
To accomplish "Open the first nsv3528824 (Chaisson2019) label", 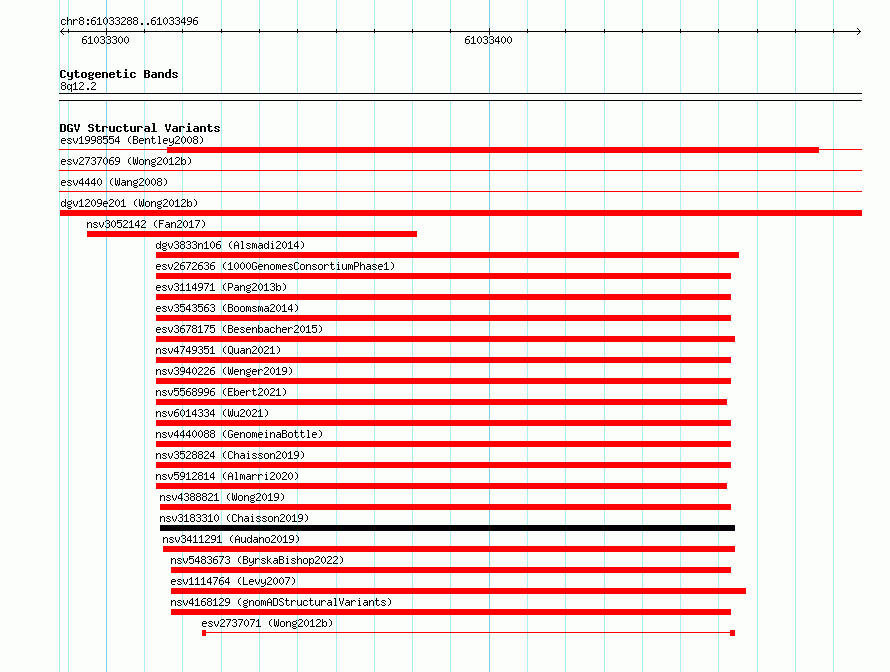I will (230, 455).
